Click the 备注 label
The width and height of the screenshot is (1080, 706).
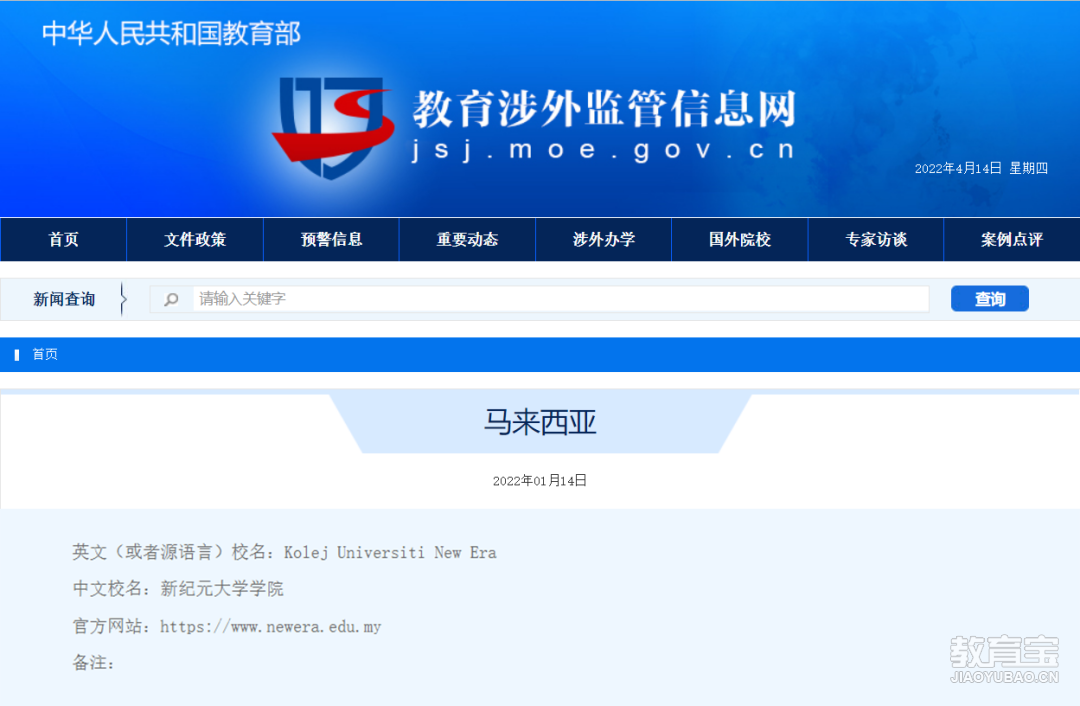point(93,663)
